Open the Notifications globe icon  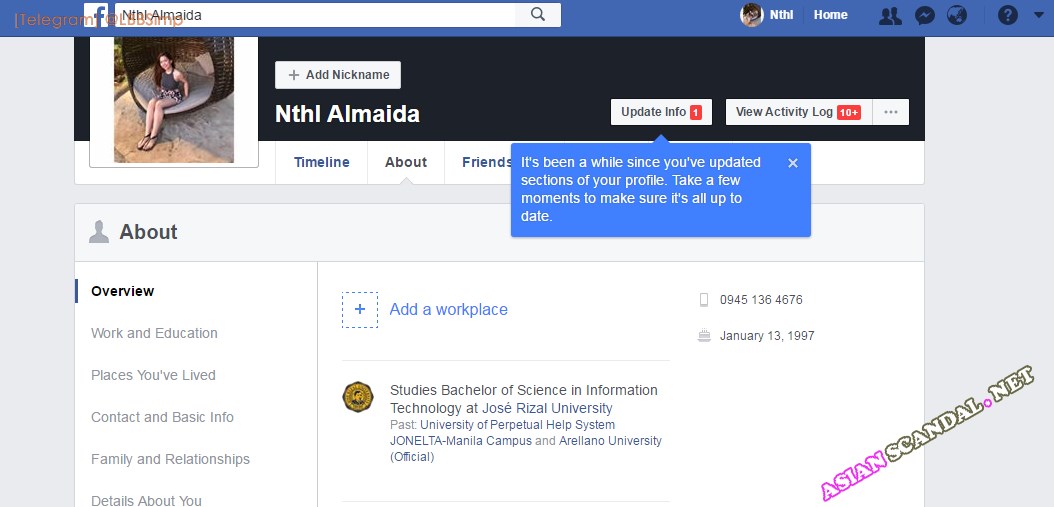click(x=957, y=15)
